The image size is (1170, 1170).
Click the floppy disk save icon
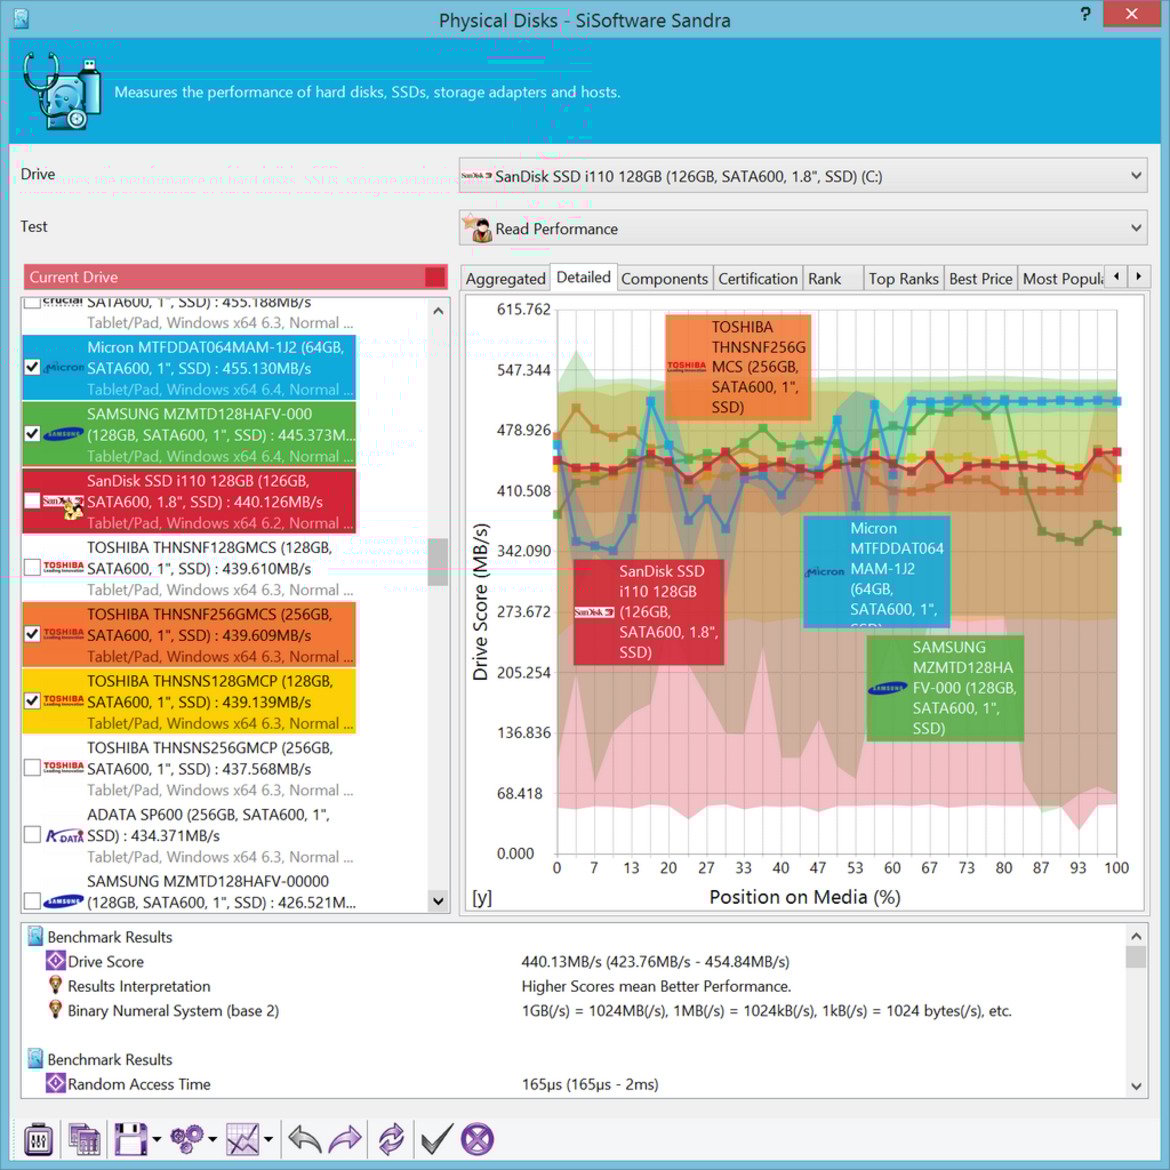(131, 1139)
